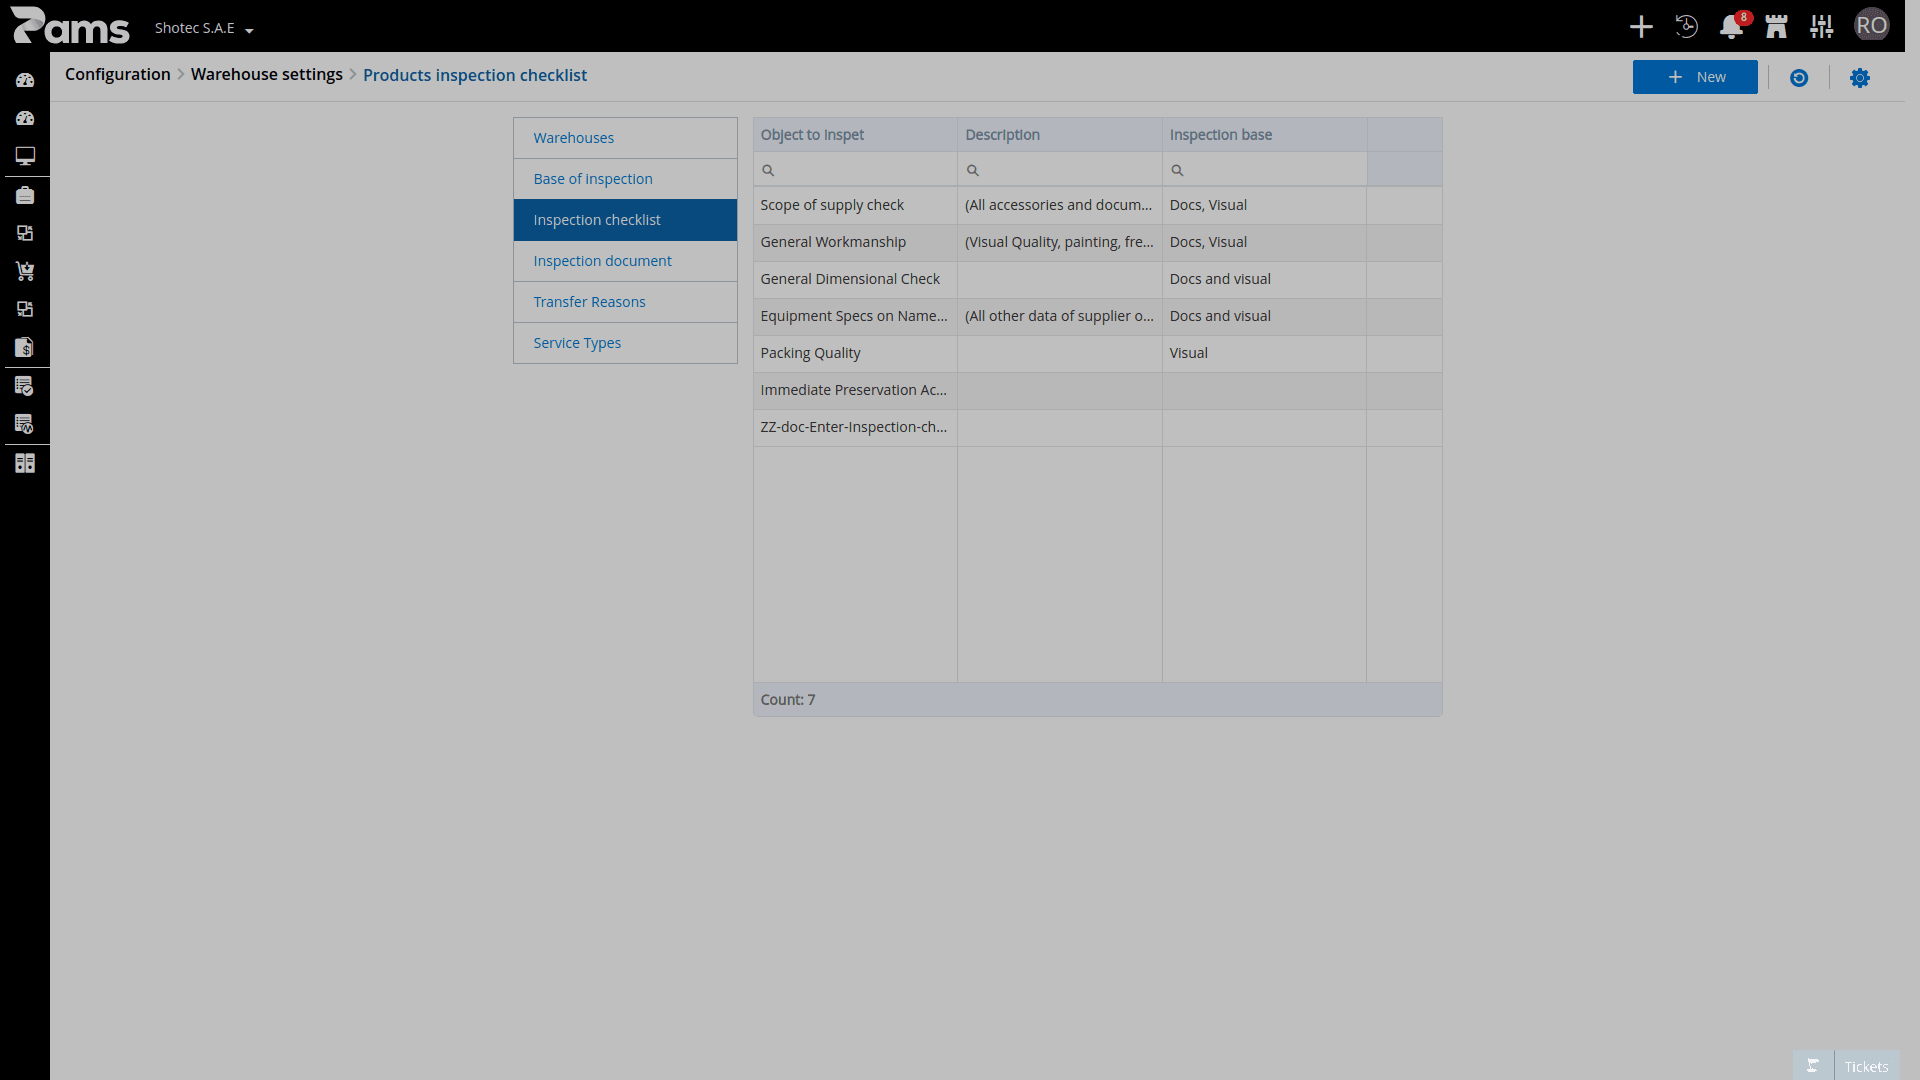Click the transfer squares icon below the briefcase icon
This screenshot has height=1080, width=1920.
tap(25, 233)
